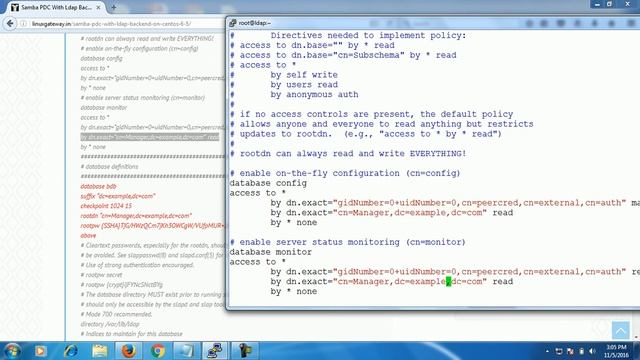The width and height of the screenshot is (640, 360).
Task: Show hidden tray icons arrow
Action: pyautogui.click(x=547, y=351)
